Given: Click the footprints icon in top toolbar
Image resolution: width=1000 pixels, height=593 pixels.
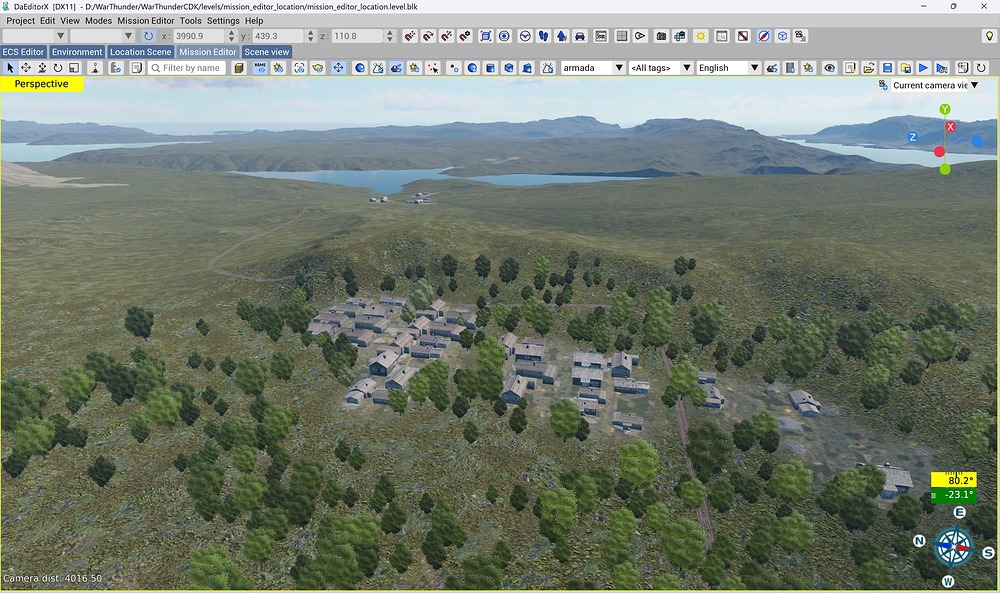Looking at the screenshot, I should tap(543, 36).
